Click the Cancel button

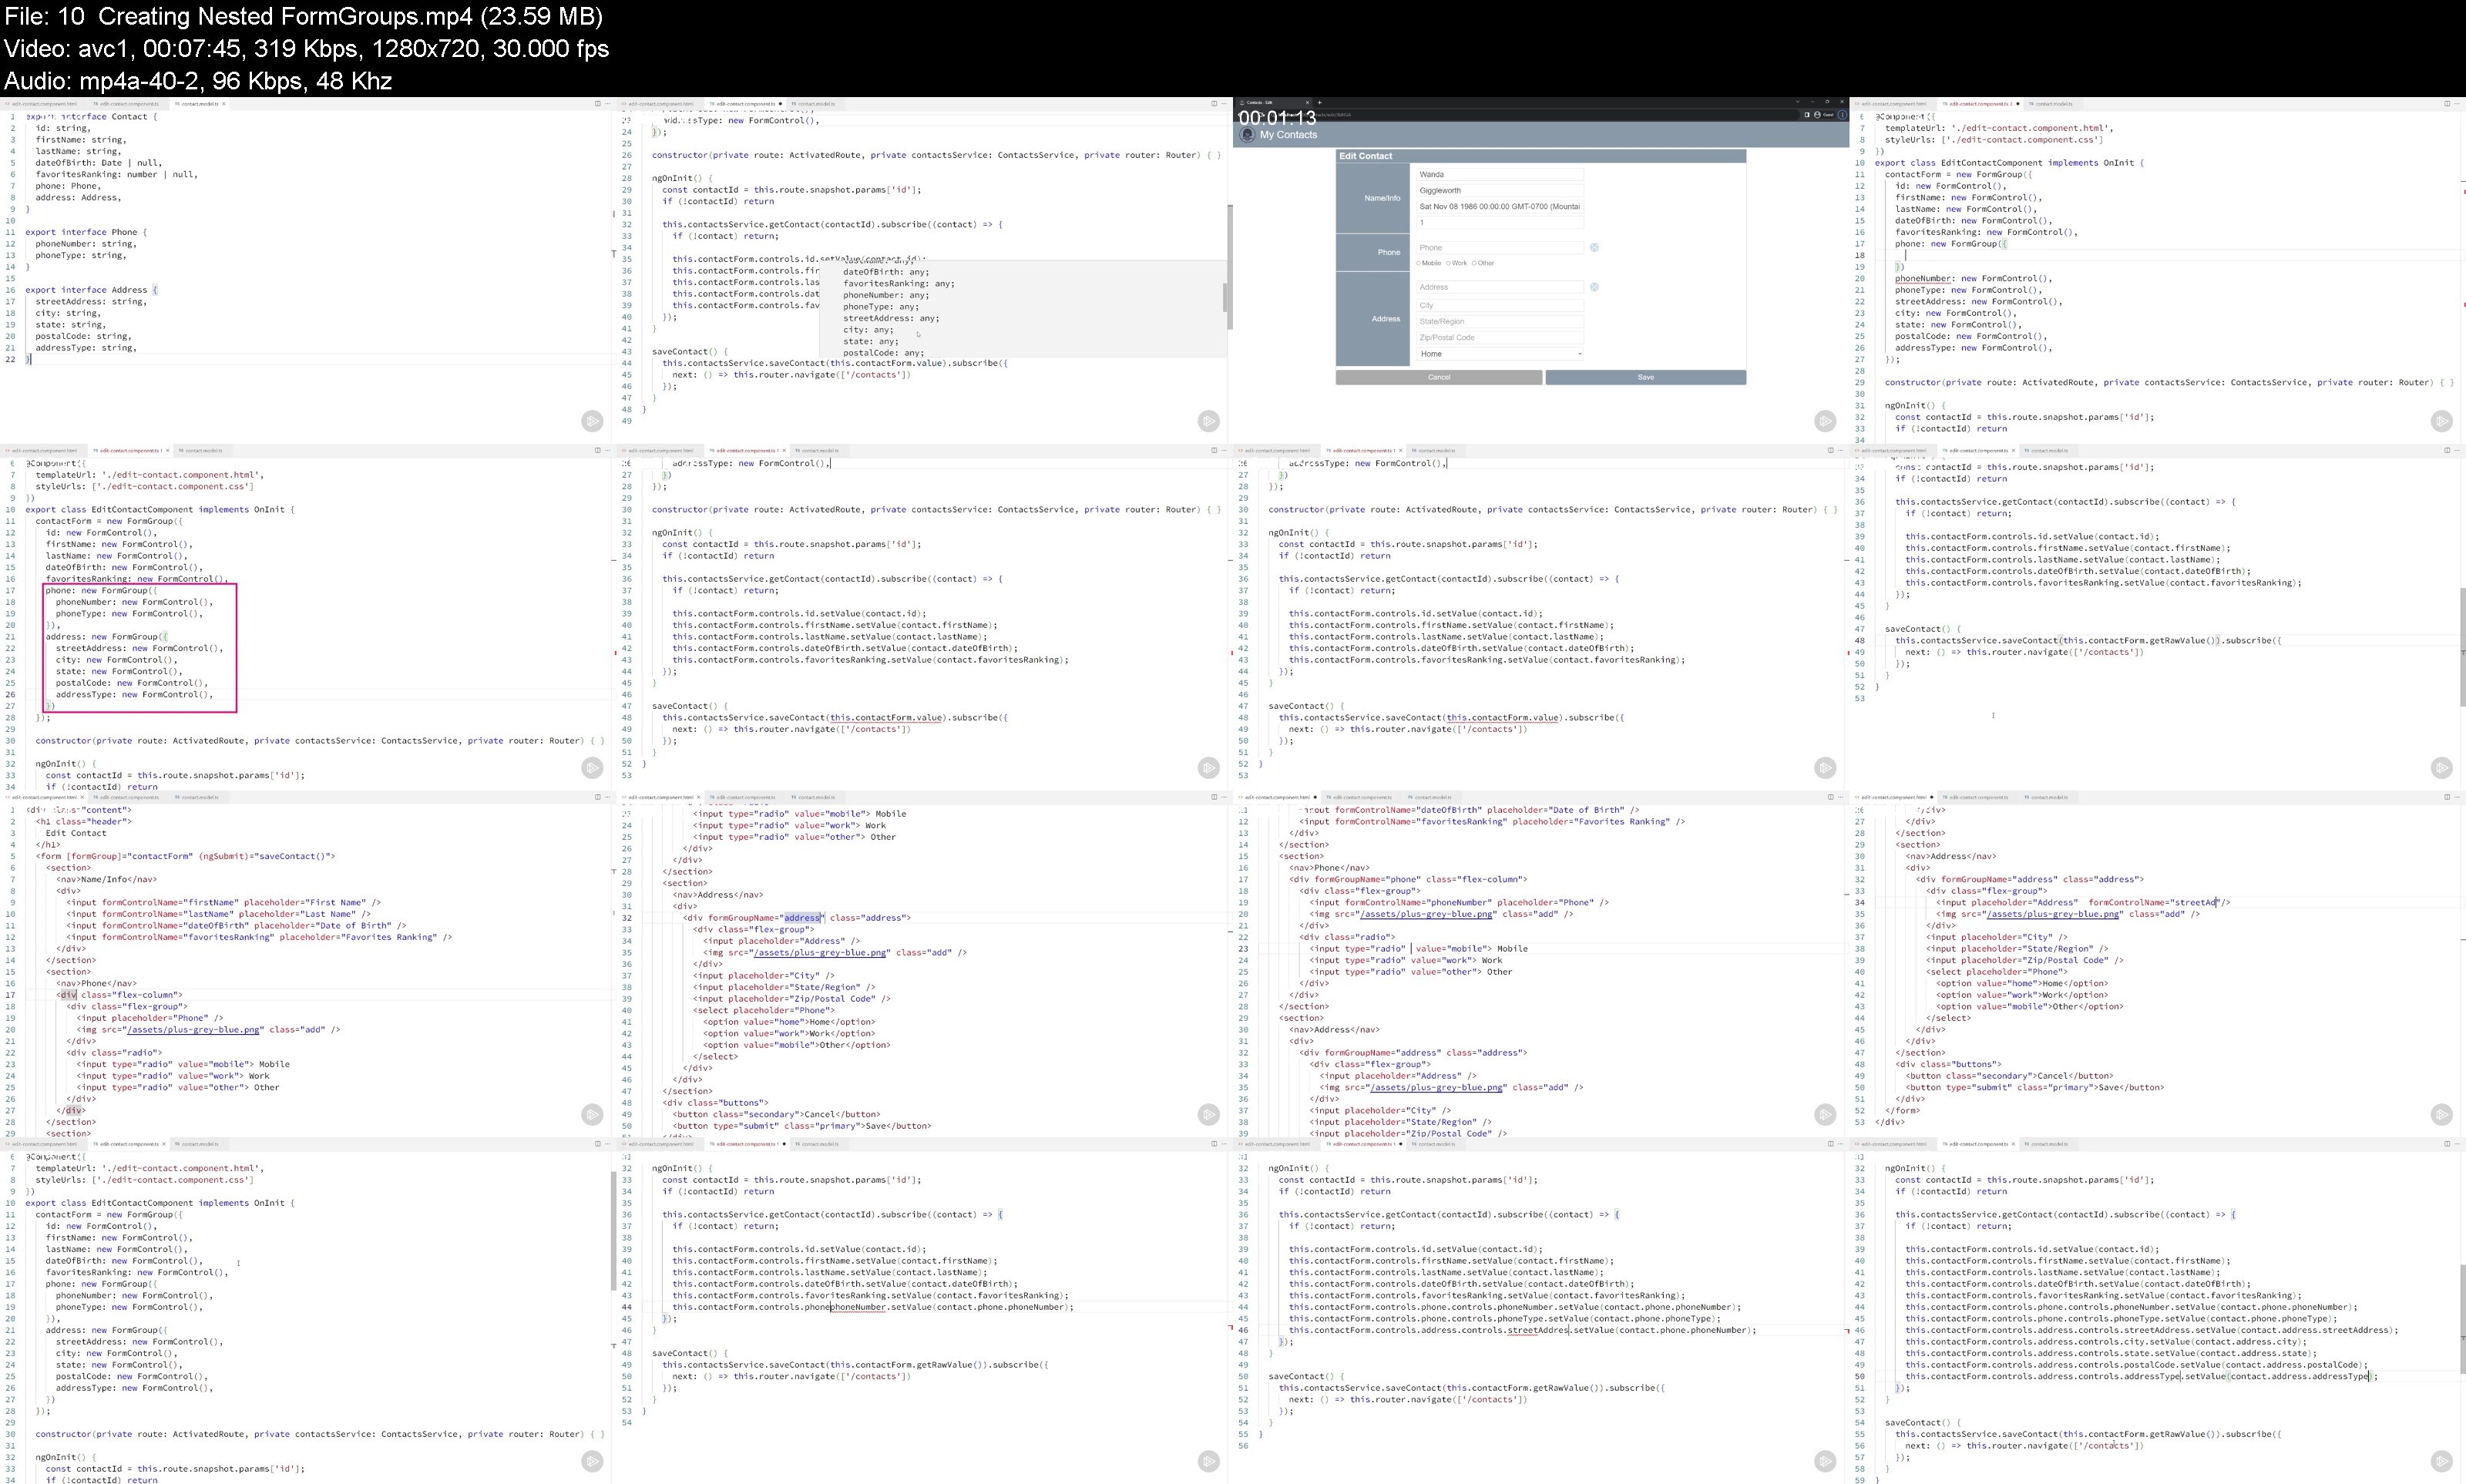tap(1439, 377)
